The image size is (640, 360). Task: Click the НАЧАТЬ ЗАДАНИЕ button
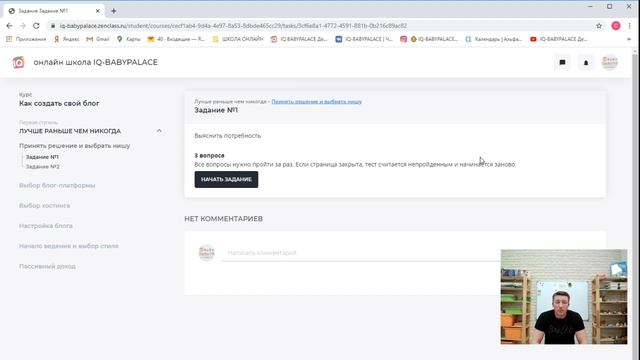(x=226, y=180)
